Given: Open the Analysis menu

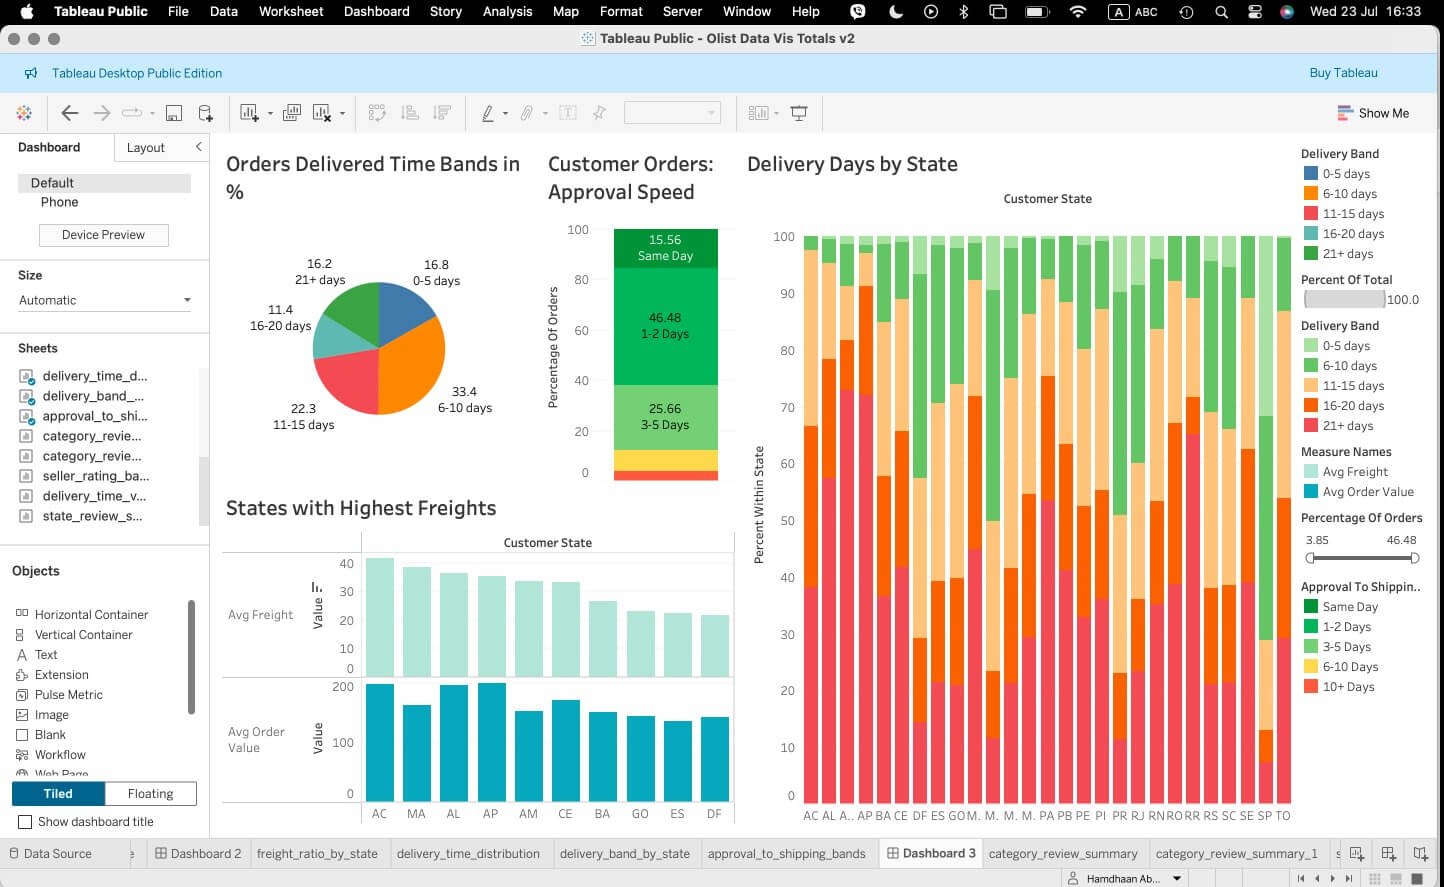Looking at the screenshot, I should [507, 11].
